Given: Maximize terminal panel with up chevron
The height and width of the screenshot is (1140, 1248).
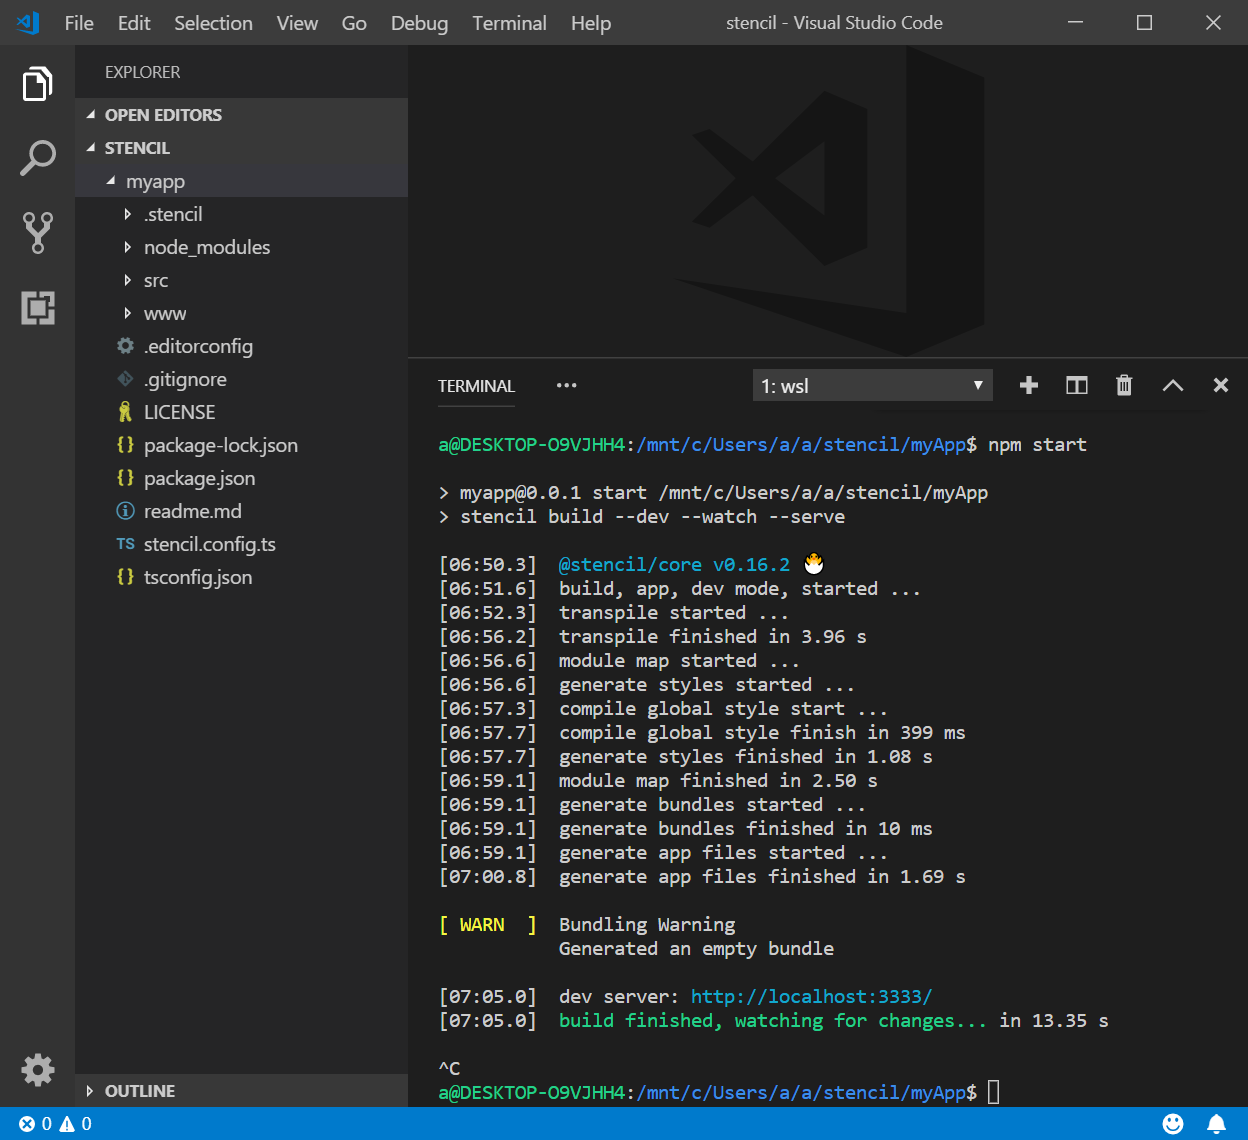Looking at the screenshot, I should (x=1172, y=386).
